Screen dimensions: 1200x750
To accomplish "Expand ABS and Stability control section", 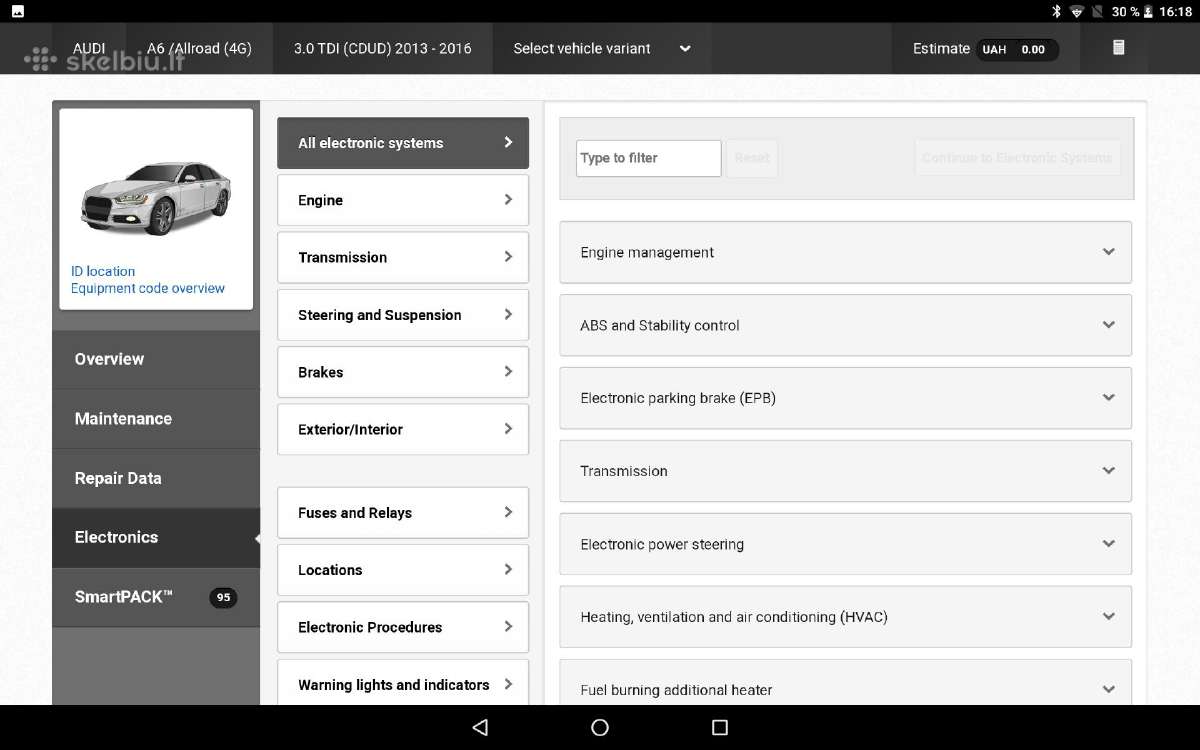I will (845, 325).
